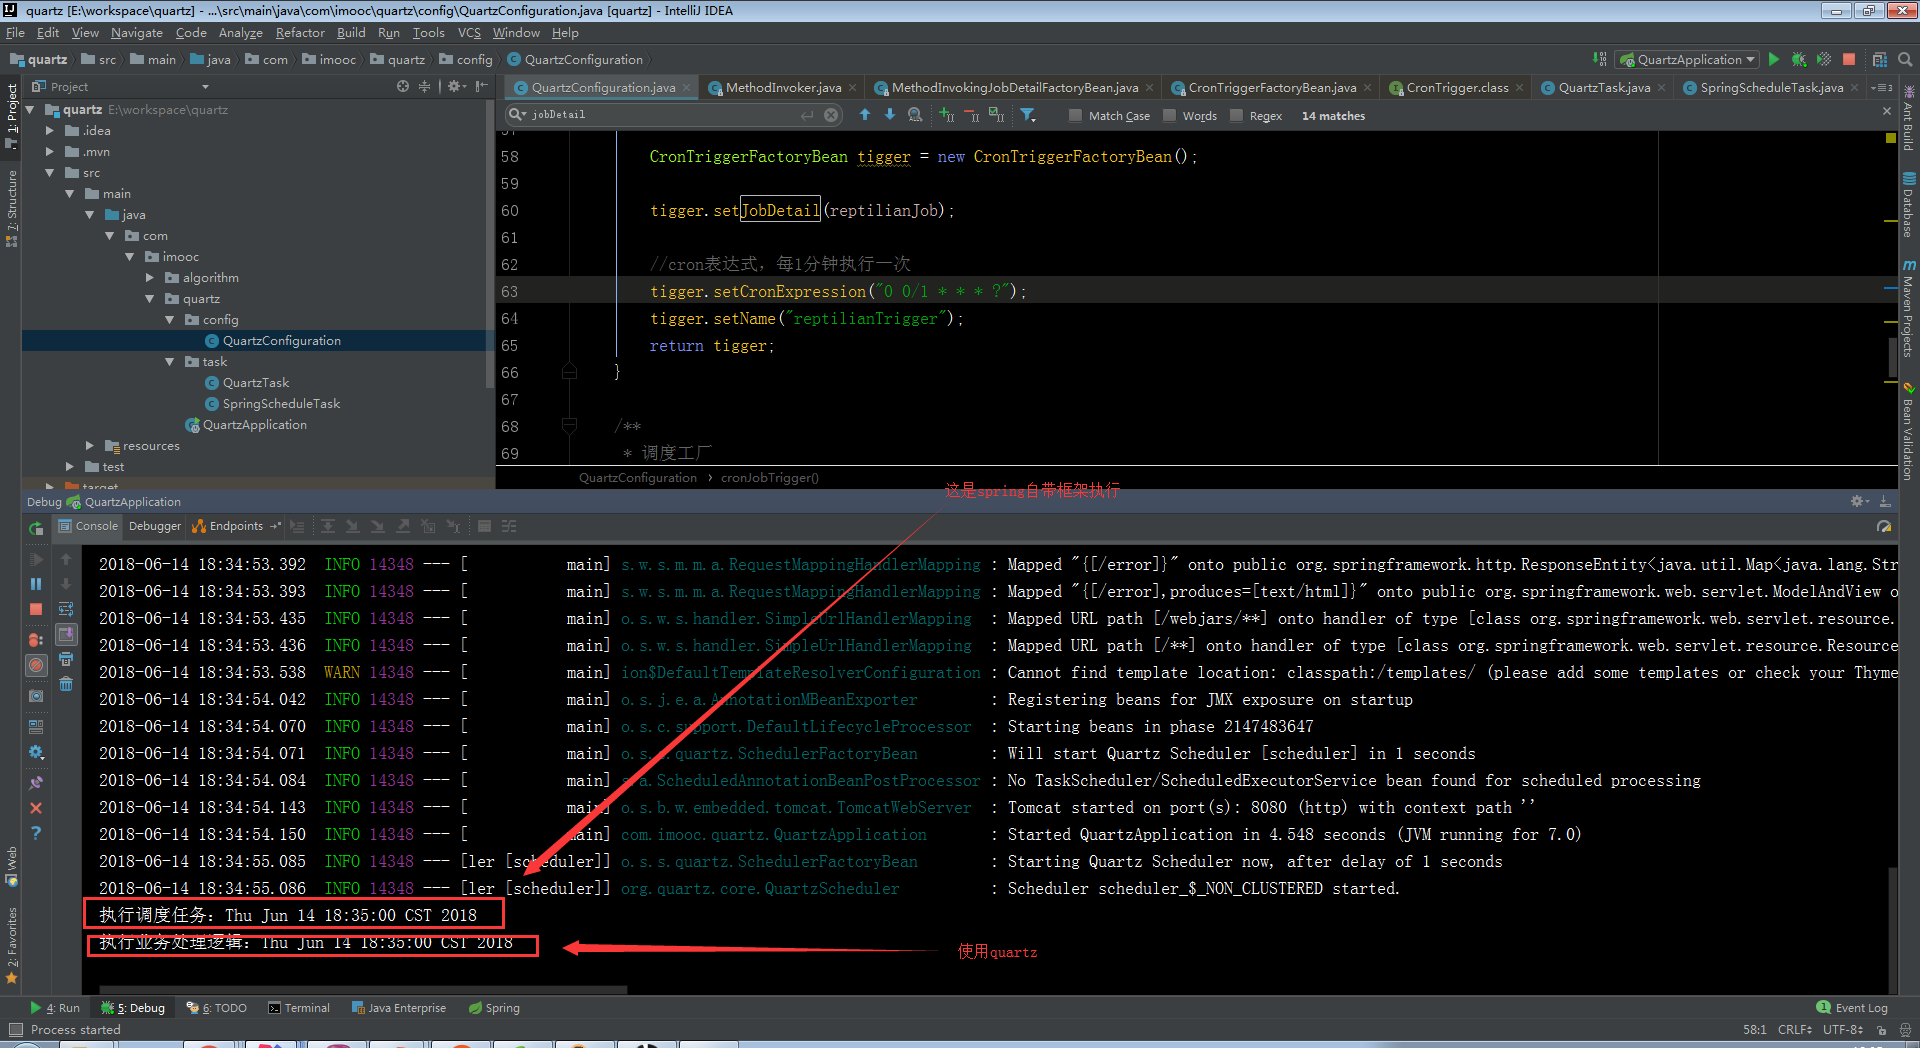Jump to next search occurrence with the down arrow
Screen dimensions: 1920x1048
click(x=890, y=115)
